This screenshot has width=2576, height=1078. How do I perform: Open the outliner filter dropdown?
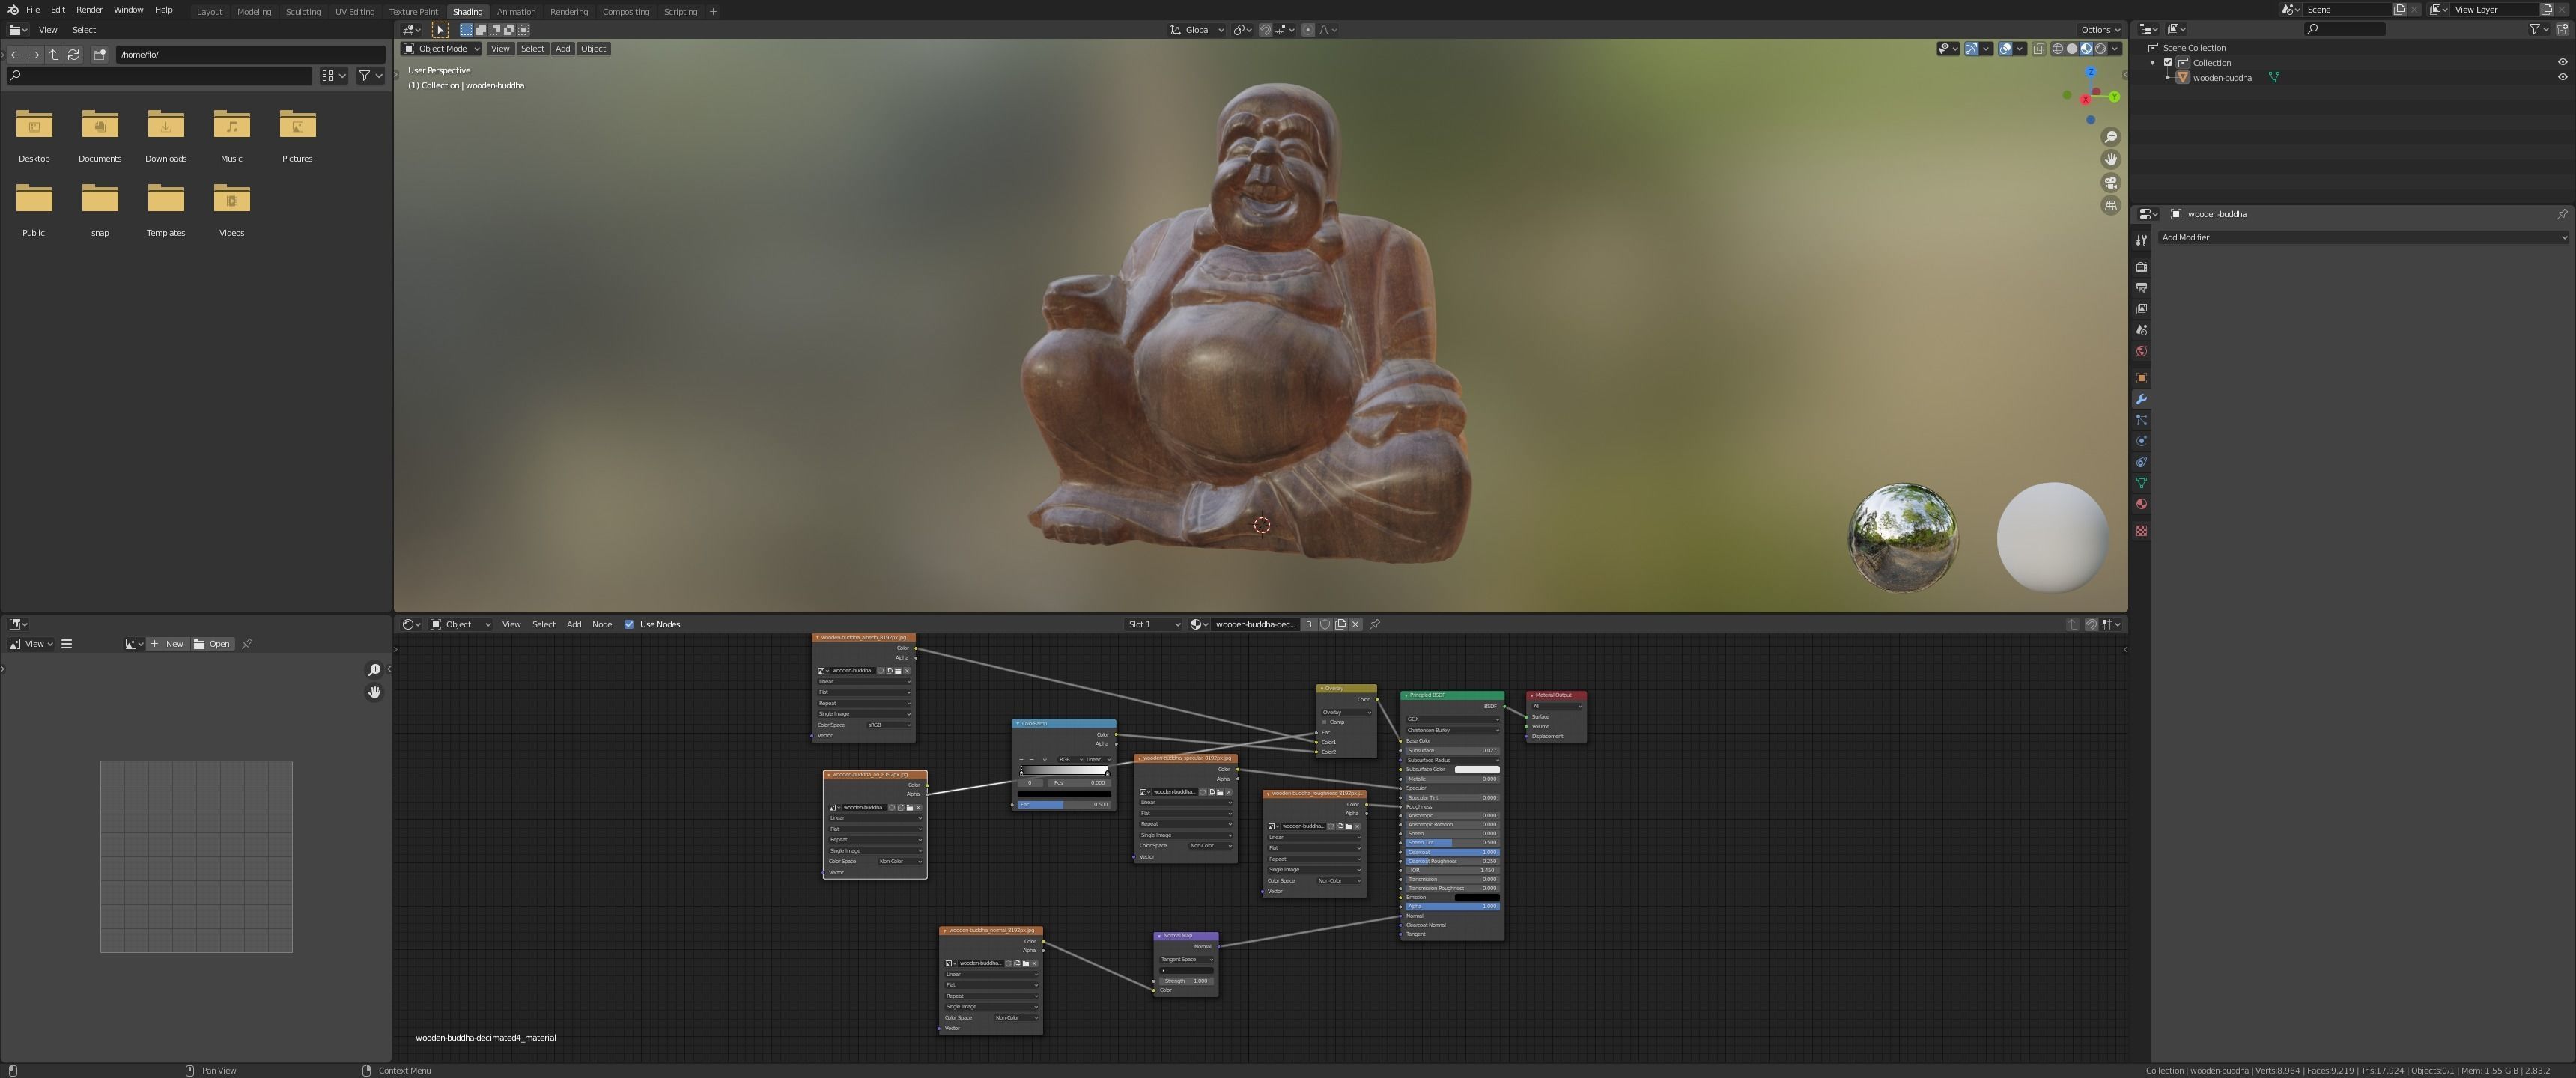pos(2538,30)
